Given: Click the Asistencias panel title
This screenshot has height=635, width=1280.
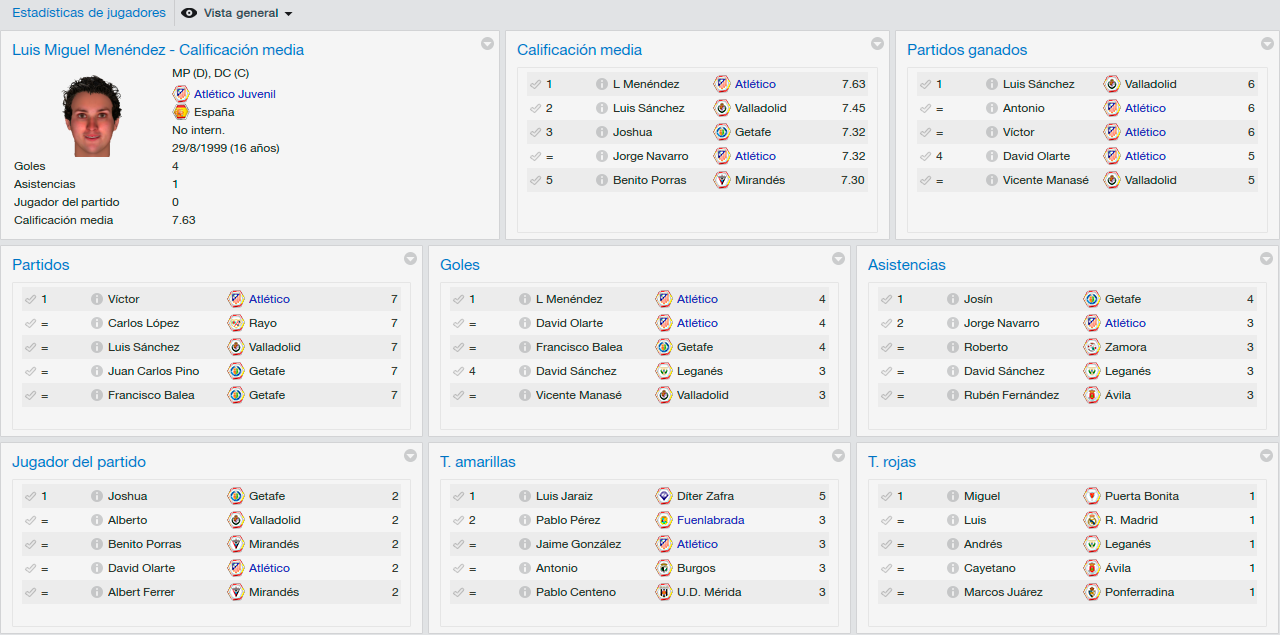Looking at the screenshot, I should pyautogui.click(x=907, y=265).
